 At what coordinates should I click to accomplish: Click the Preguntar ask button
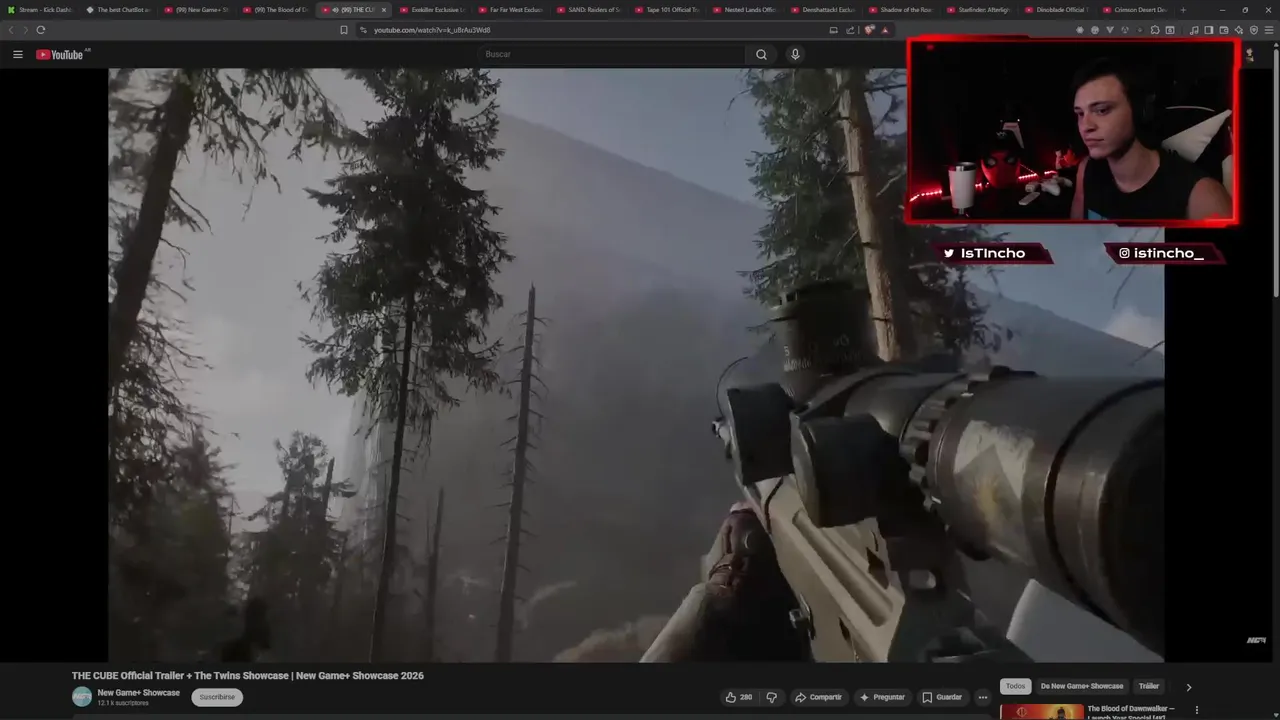tap(881, 697)
